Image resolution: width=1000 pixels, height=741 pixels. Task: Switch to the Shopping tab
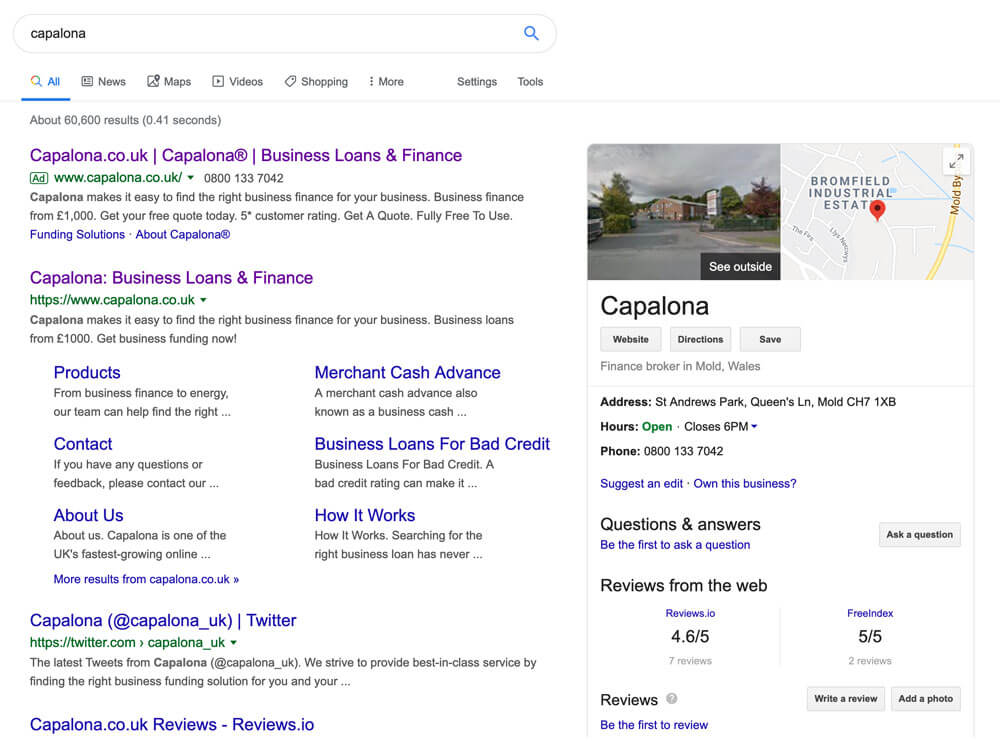pyautogui.click(x=316, y=82)
